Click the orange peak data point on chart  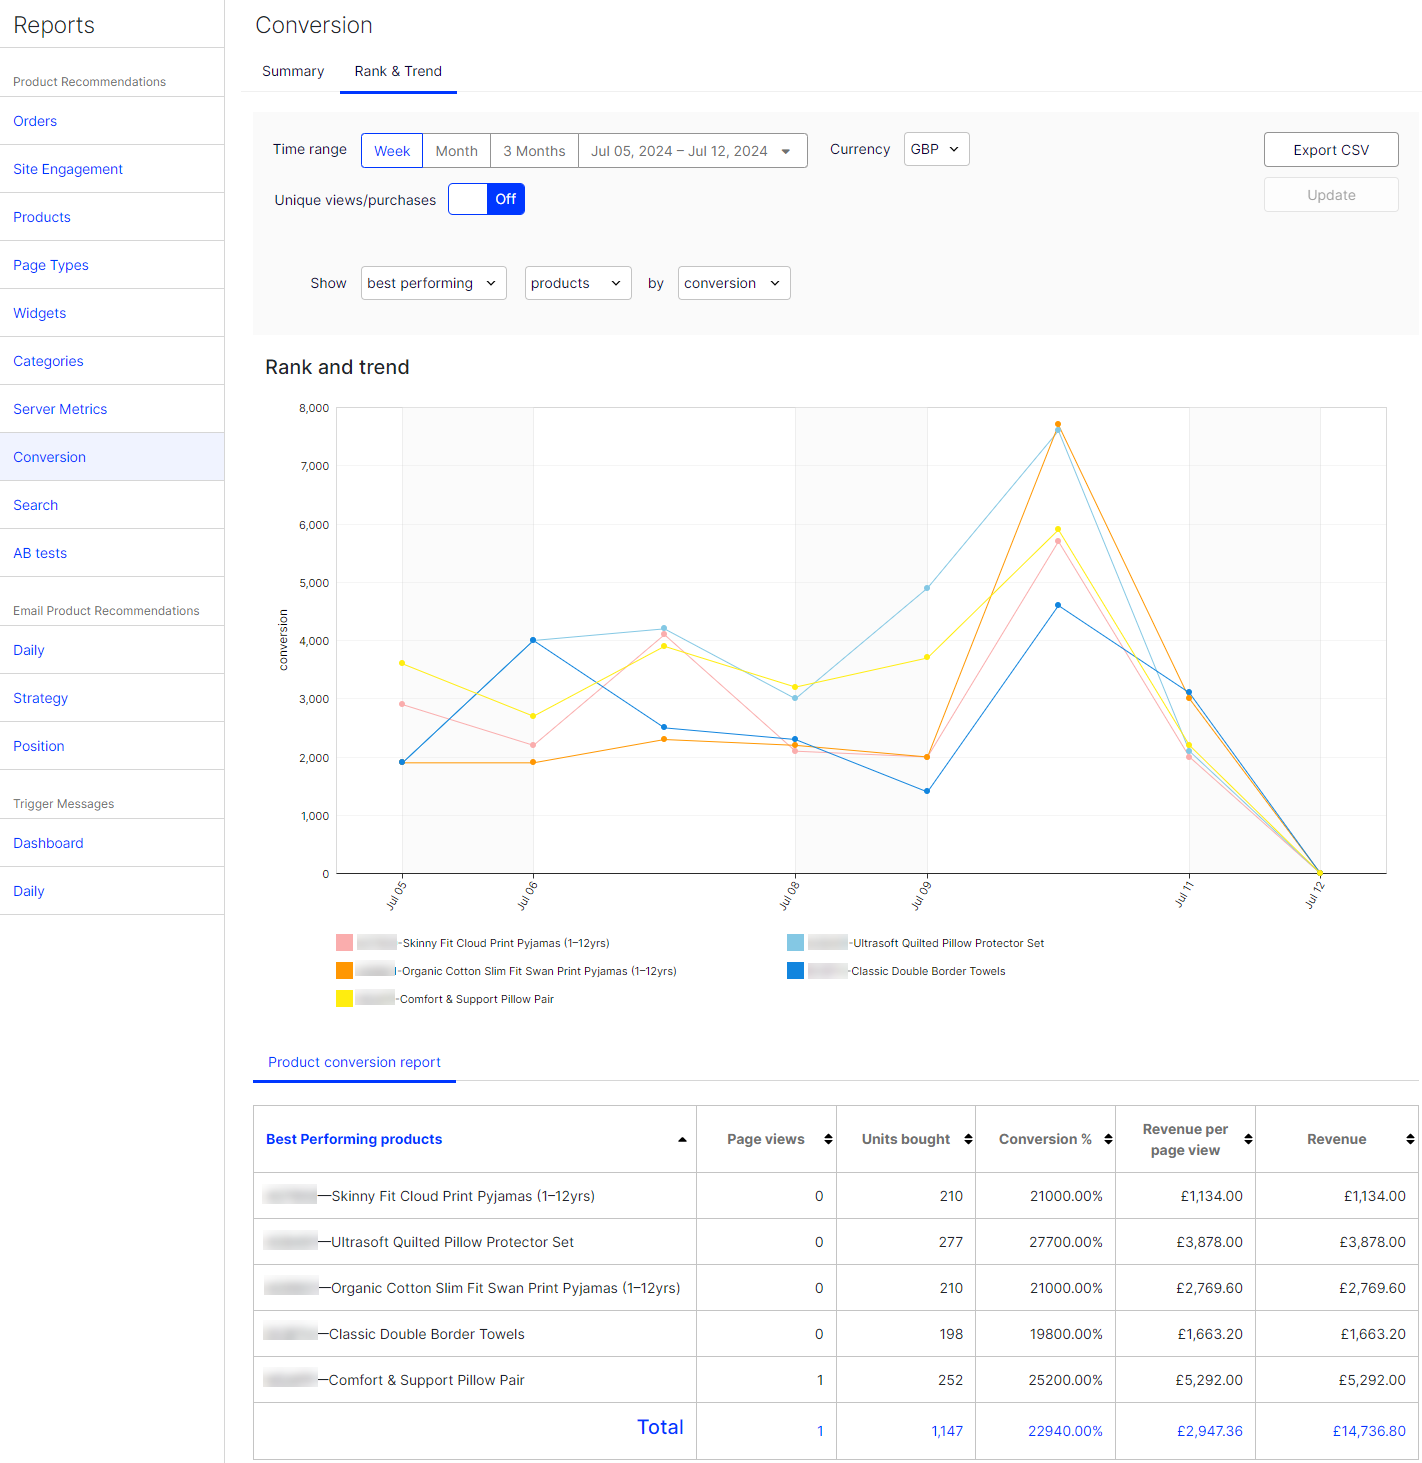(1058, 424)
